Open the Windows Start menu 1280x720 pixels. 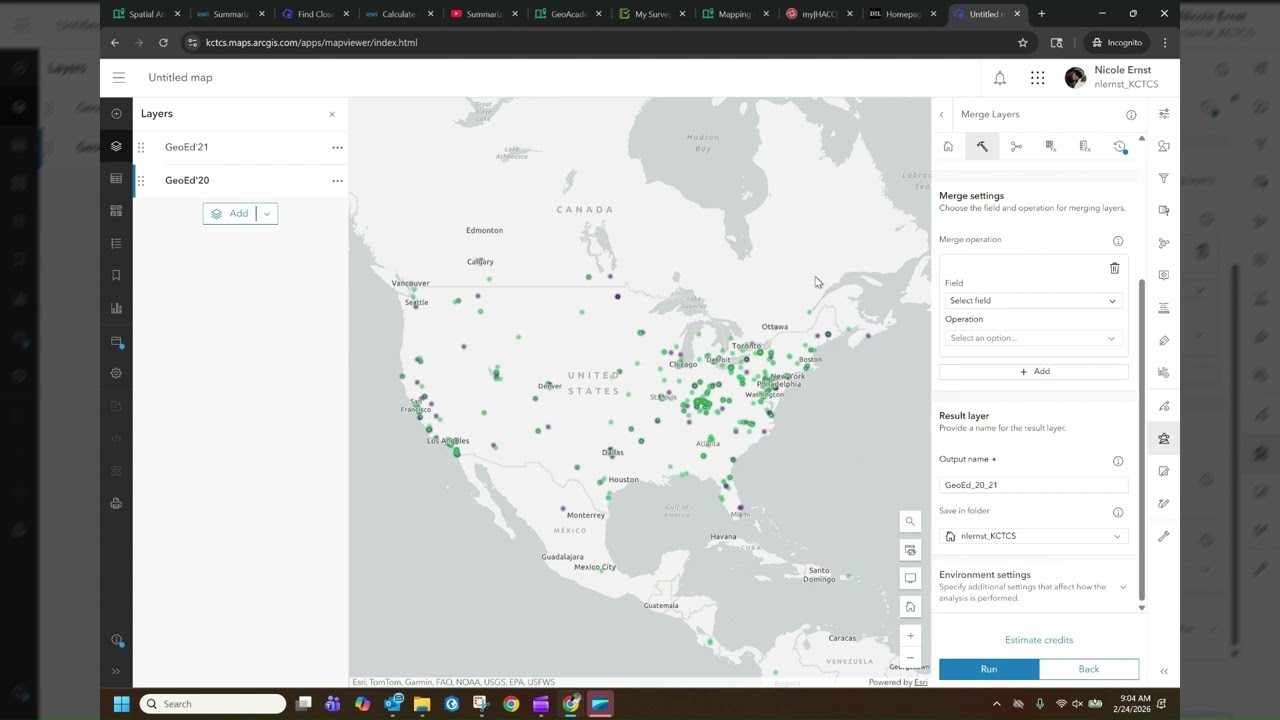[122, 704]
